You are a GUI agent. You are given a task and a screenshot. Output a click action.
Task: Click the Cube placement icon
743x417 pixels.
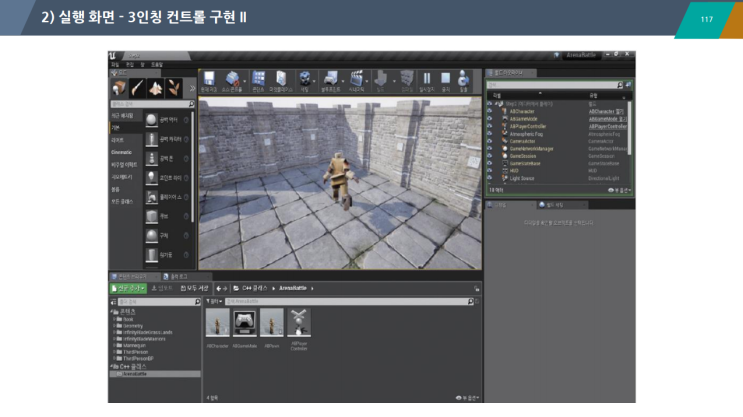point(151,217)
